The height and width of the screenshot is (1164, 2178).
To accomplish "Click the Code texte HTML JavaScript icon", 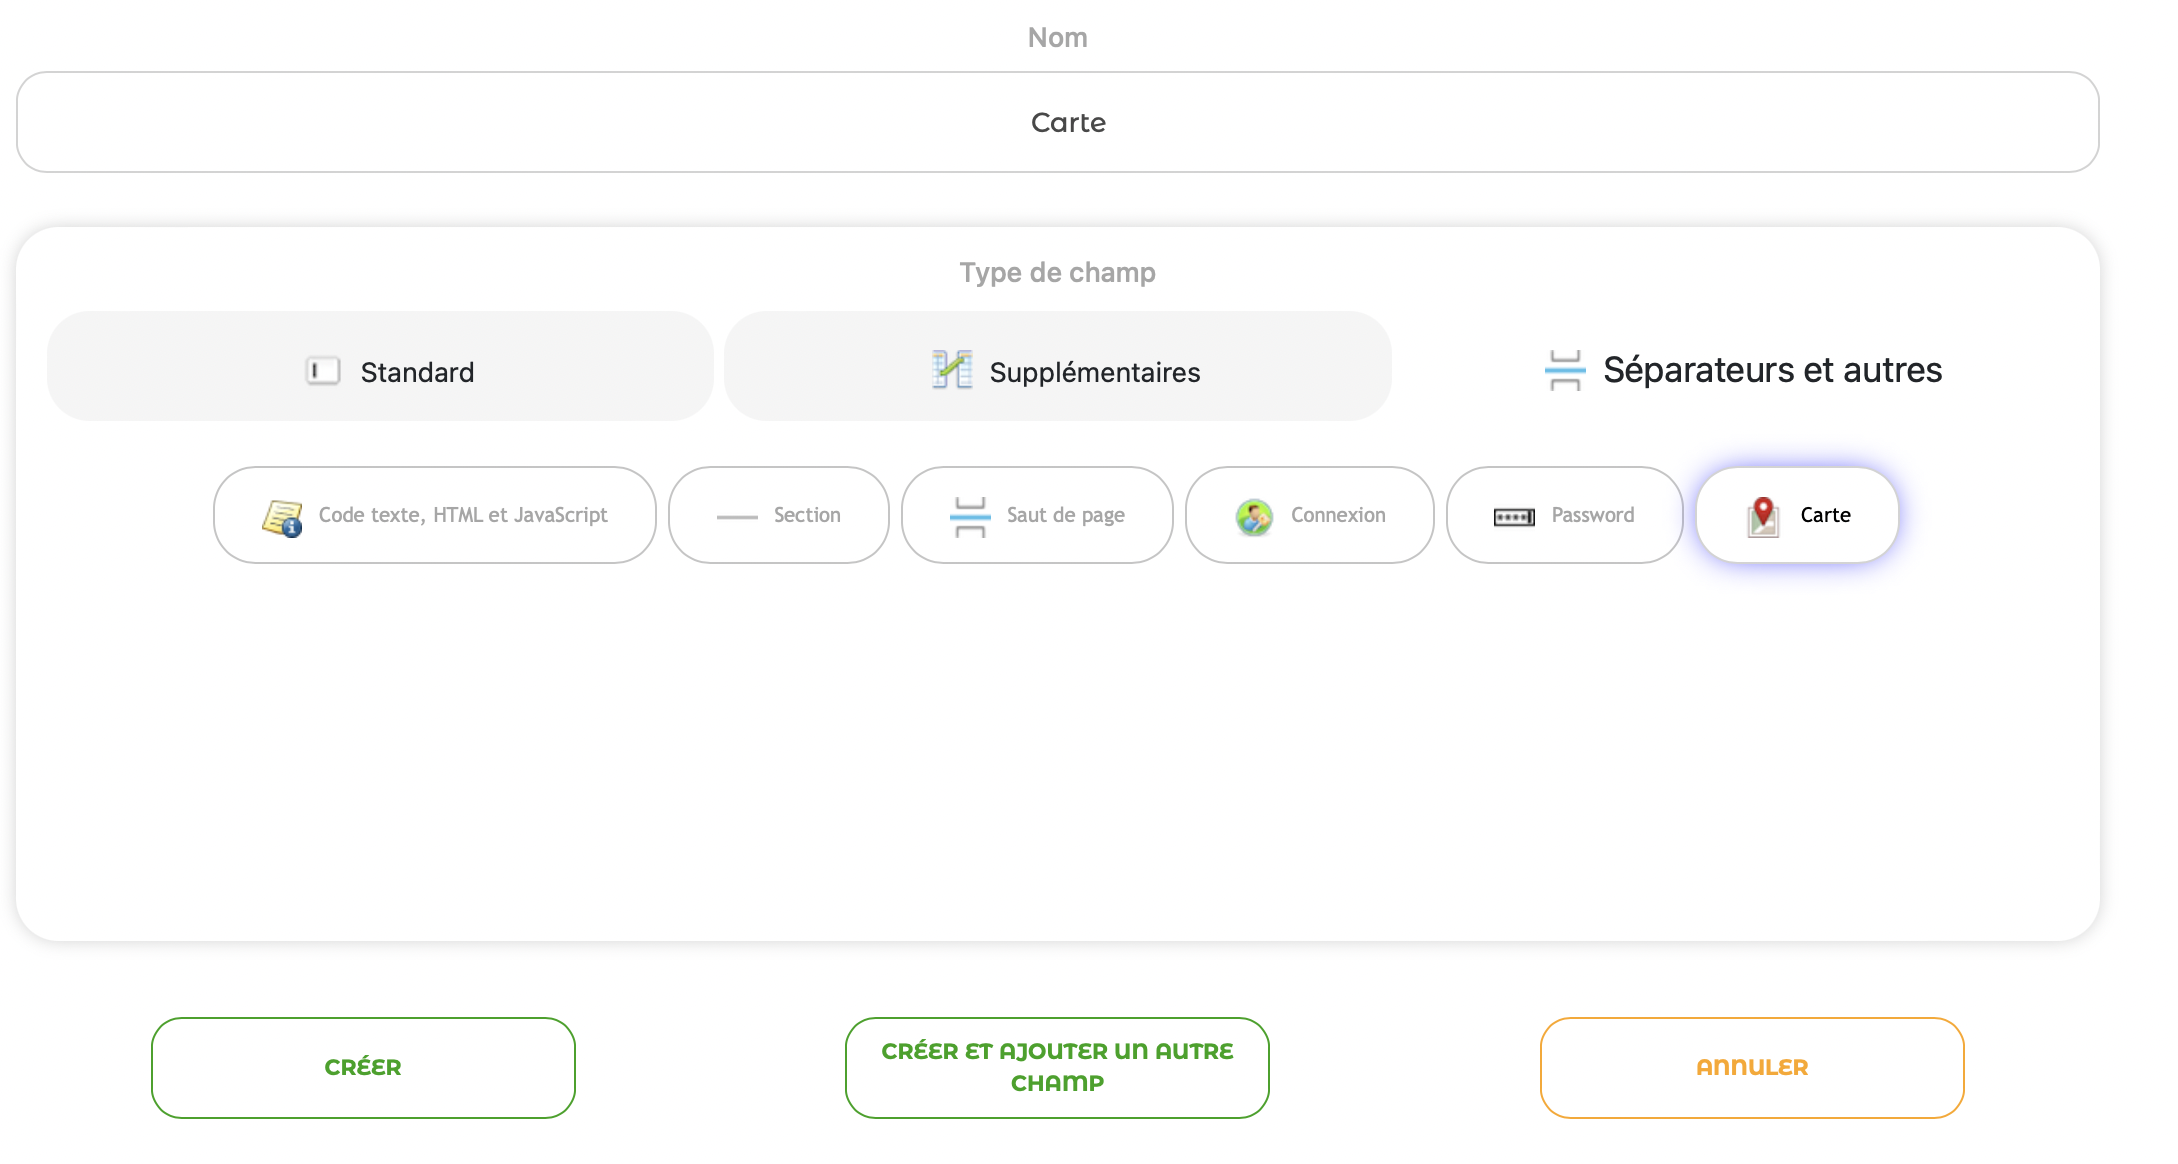I will tap(282, 517).
